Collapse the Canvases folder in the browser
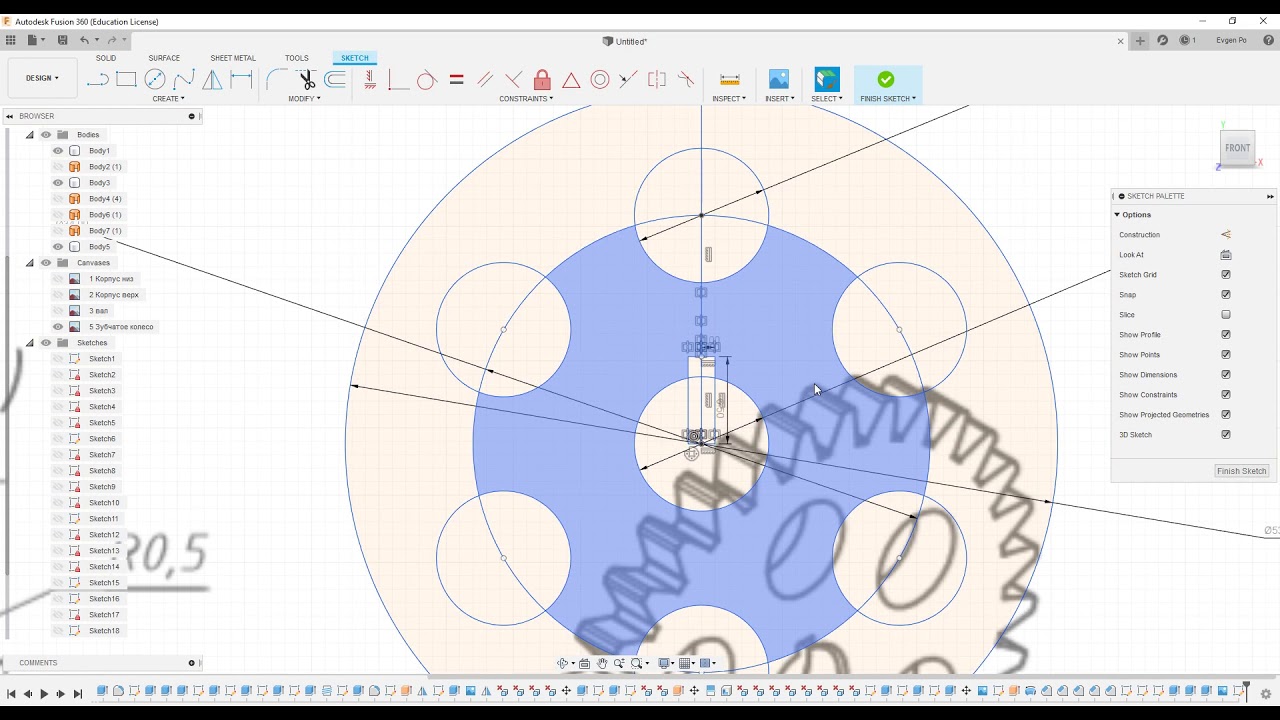 click(30, 263)
